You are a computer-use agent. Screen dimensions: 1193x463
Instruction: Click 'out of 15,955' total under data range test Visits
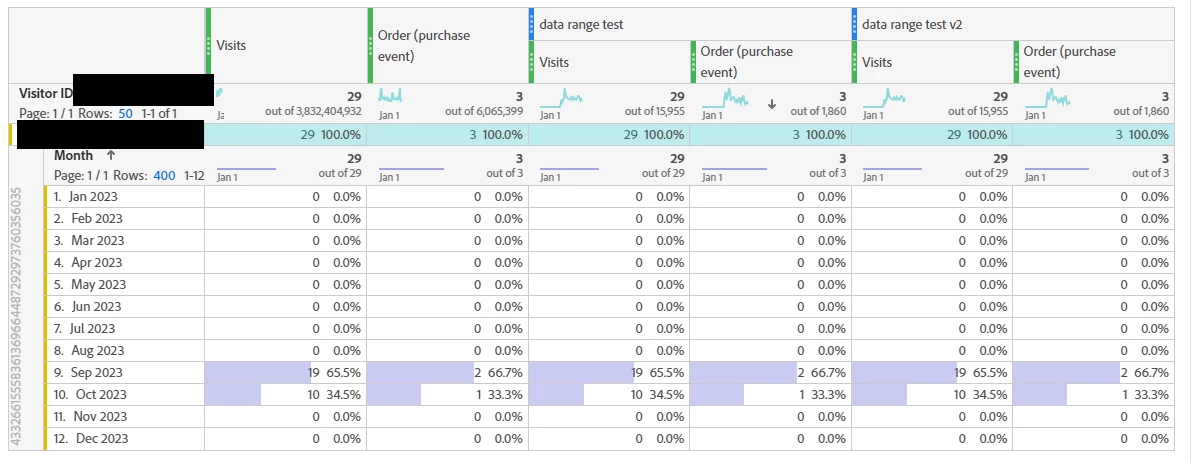tap(655, 112)
